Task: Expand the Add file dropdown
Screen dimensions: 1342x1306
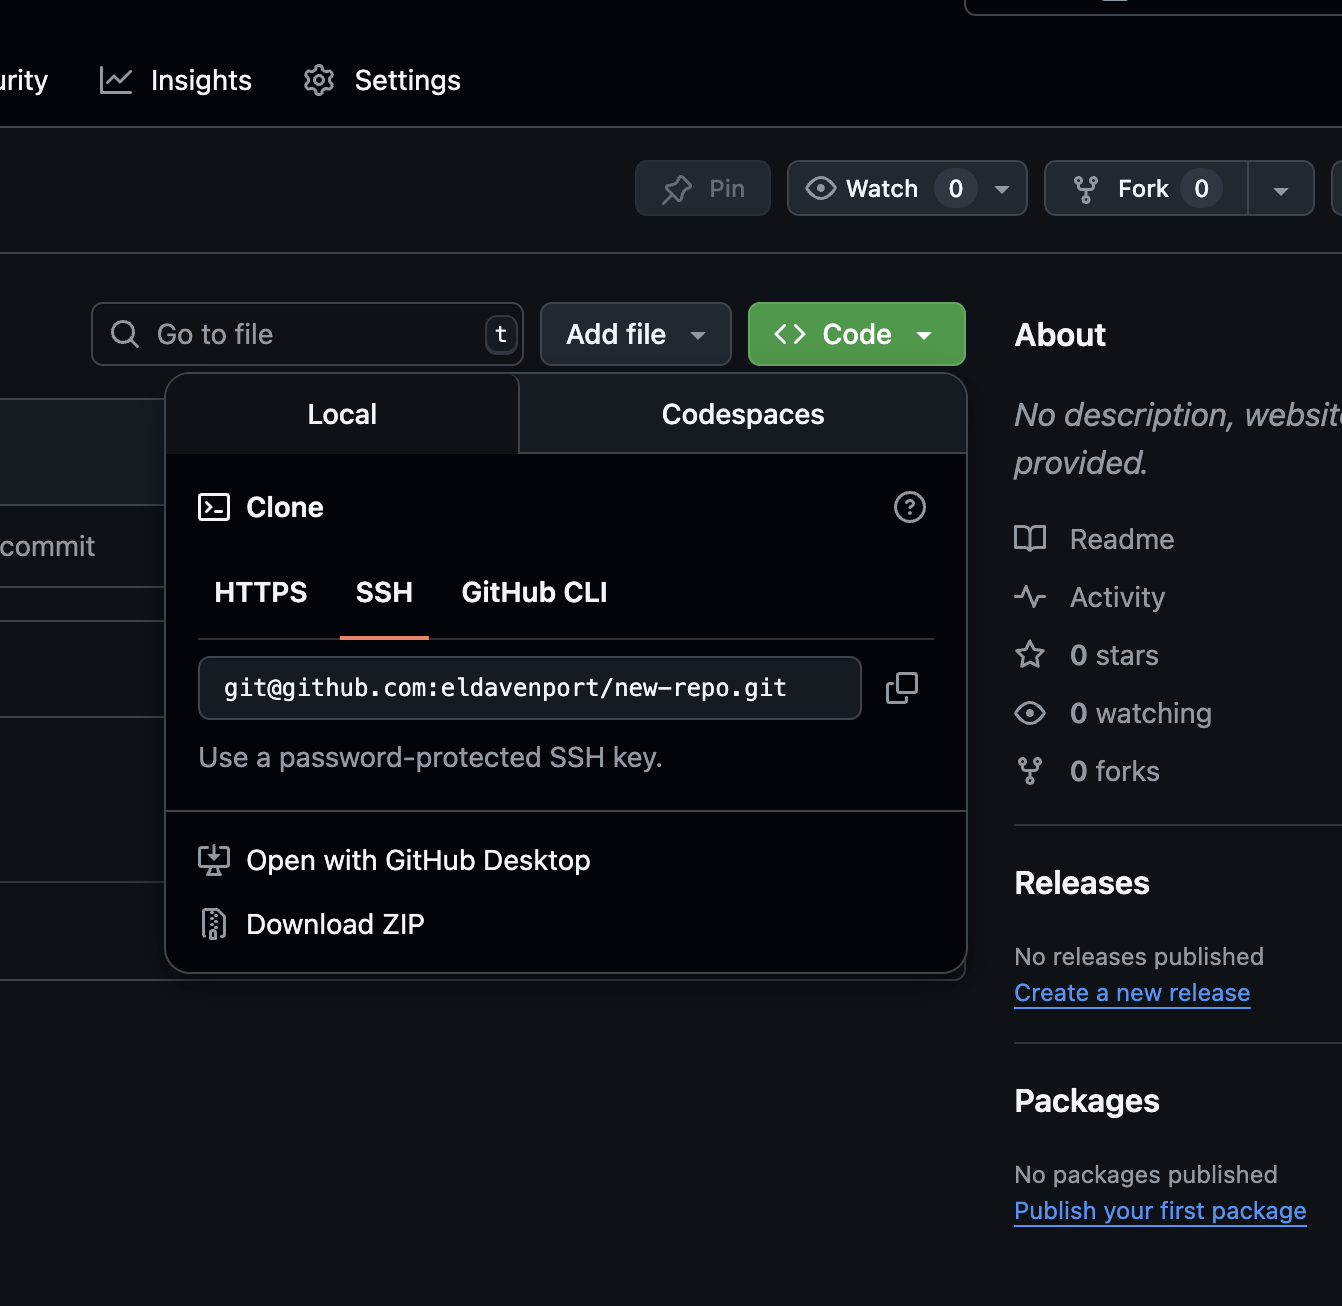Action: click(635, 334)
